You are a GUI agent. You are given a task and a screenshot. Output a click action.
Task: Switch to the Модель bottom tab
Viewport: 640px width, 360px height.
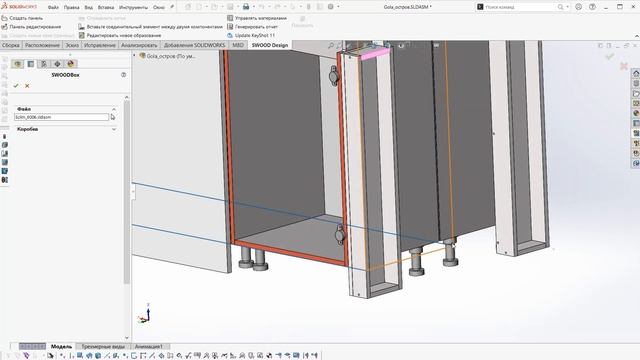pyautogui.click(x=61, y=347)
